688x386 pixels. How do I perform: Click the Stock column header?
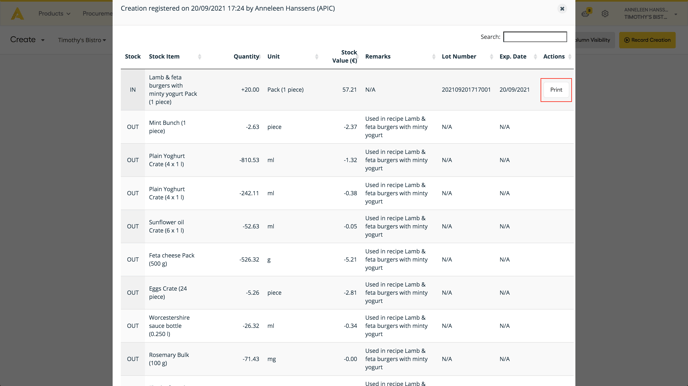coord(133,57)
